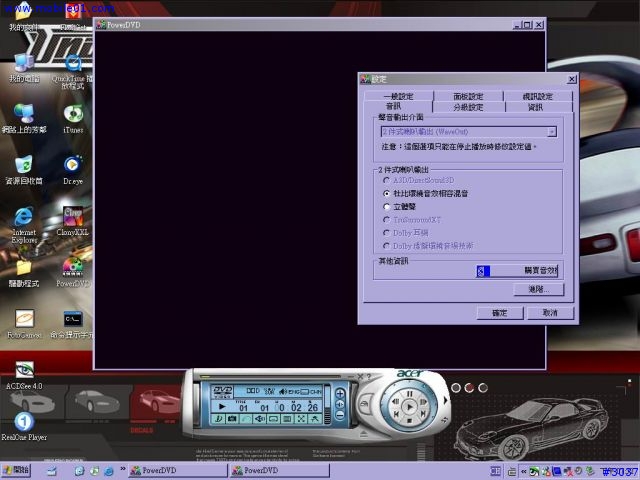Click the menu icon in bottom icon row

[287, 419]
